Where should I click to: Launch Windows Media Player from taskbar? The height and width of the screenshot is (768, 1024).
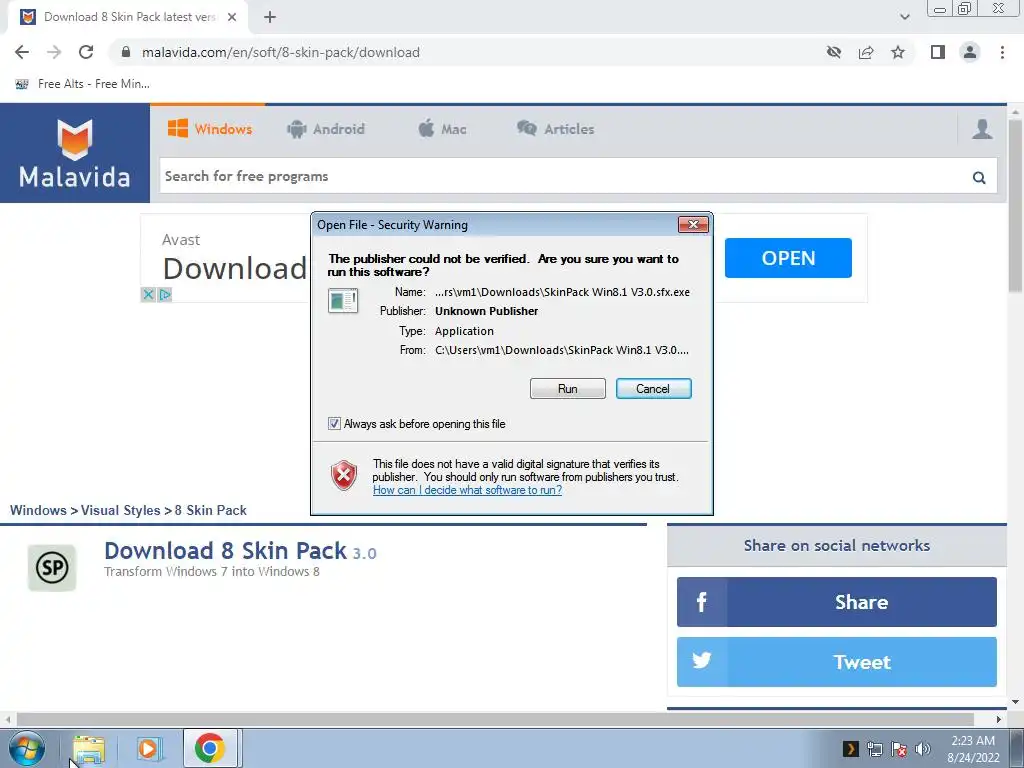coord(148,748)
